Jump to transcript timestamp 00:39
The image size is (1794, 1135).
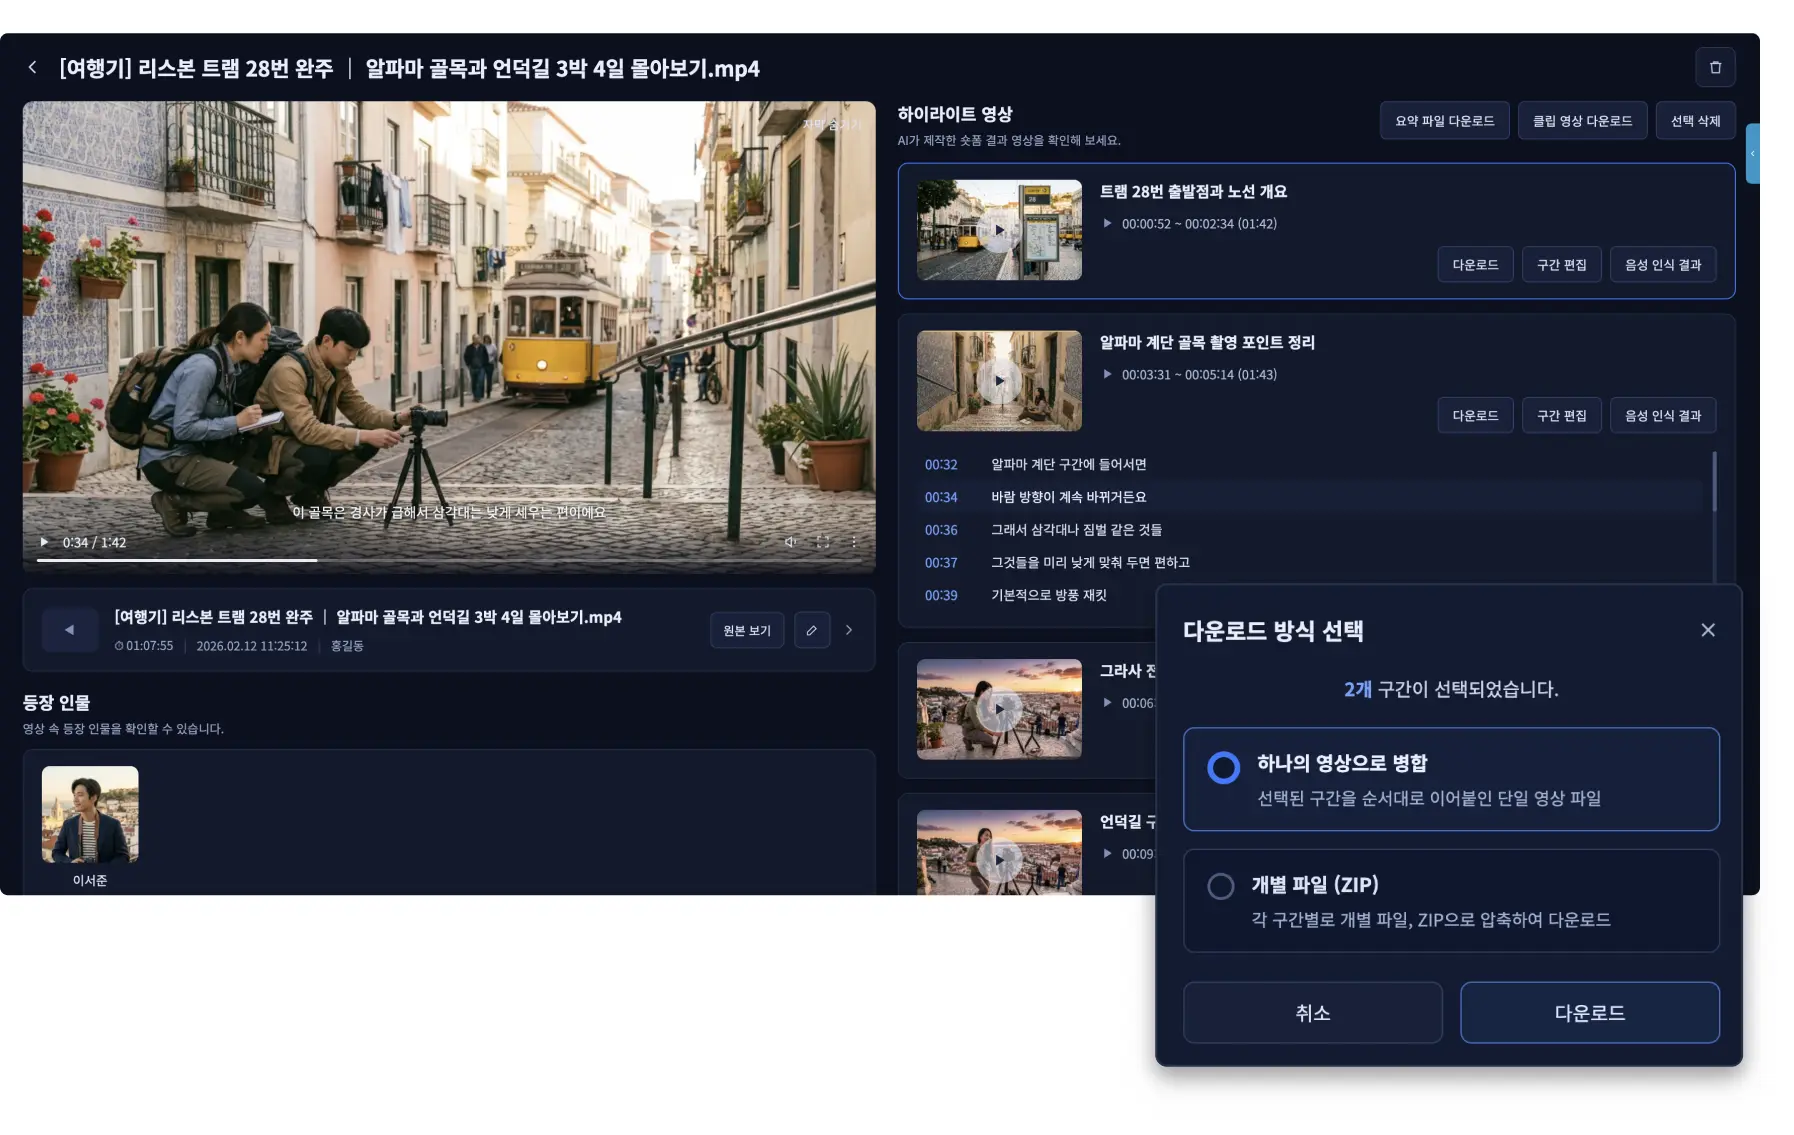941,595
